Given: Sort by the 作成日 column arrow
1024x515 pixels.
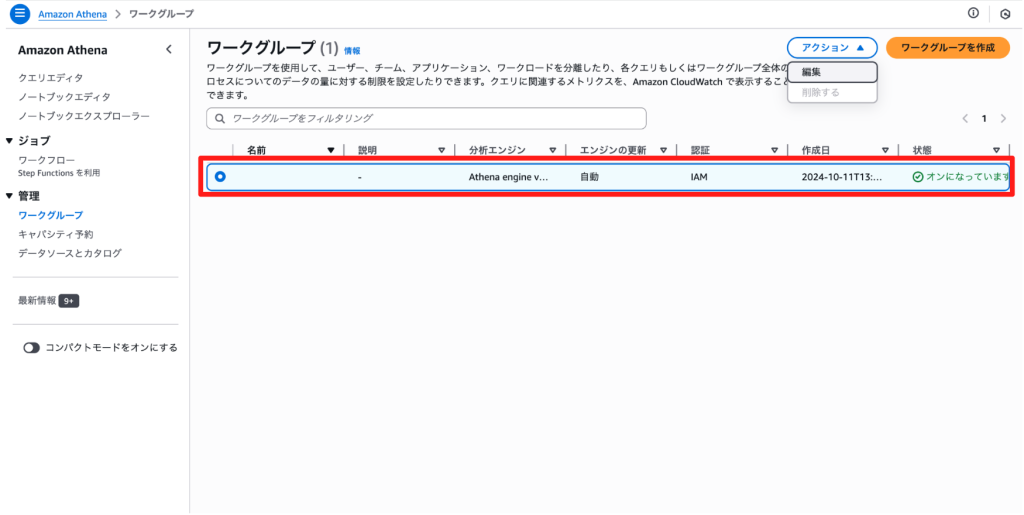Looking at the screenshot, I should point(886,150).
